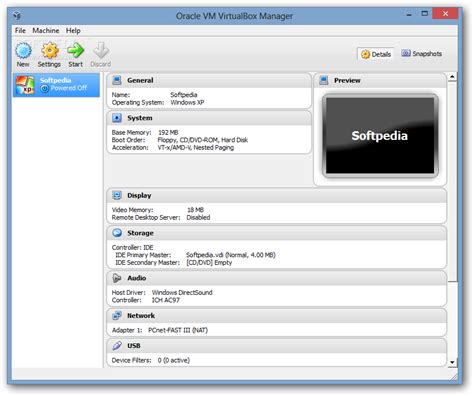The image size is (474, 396).
Task: Open the General section header link
Action: tap(140, 80)
